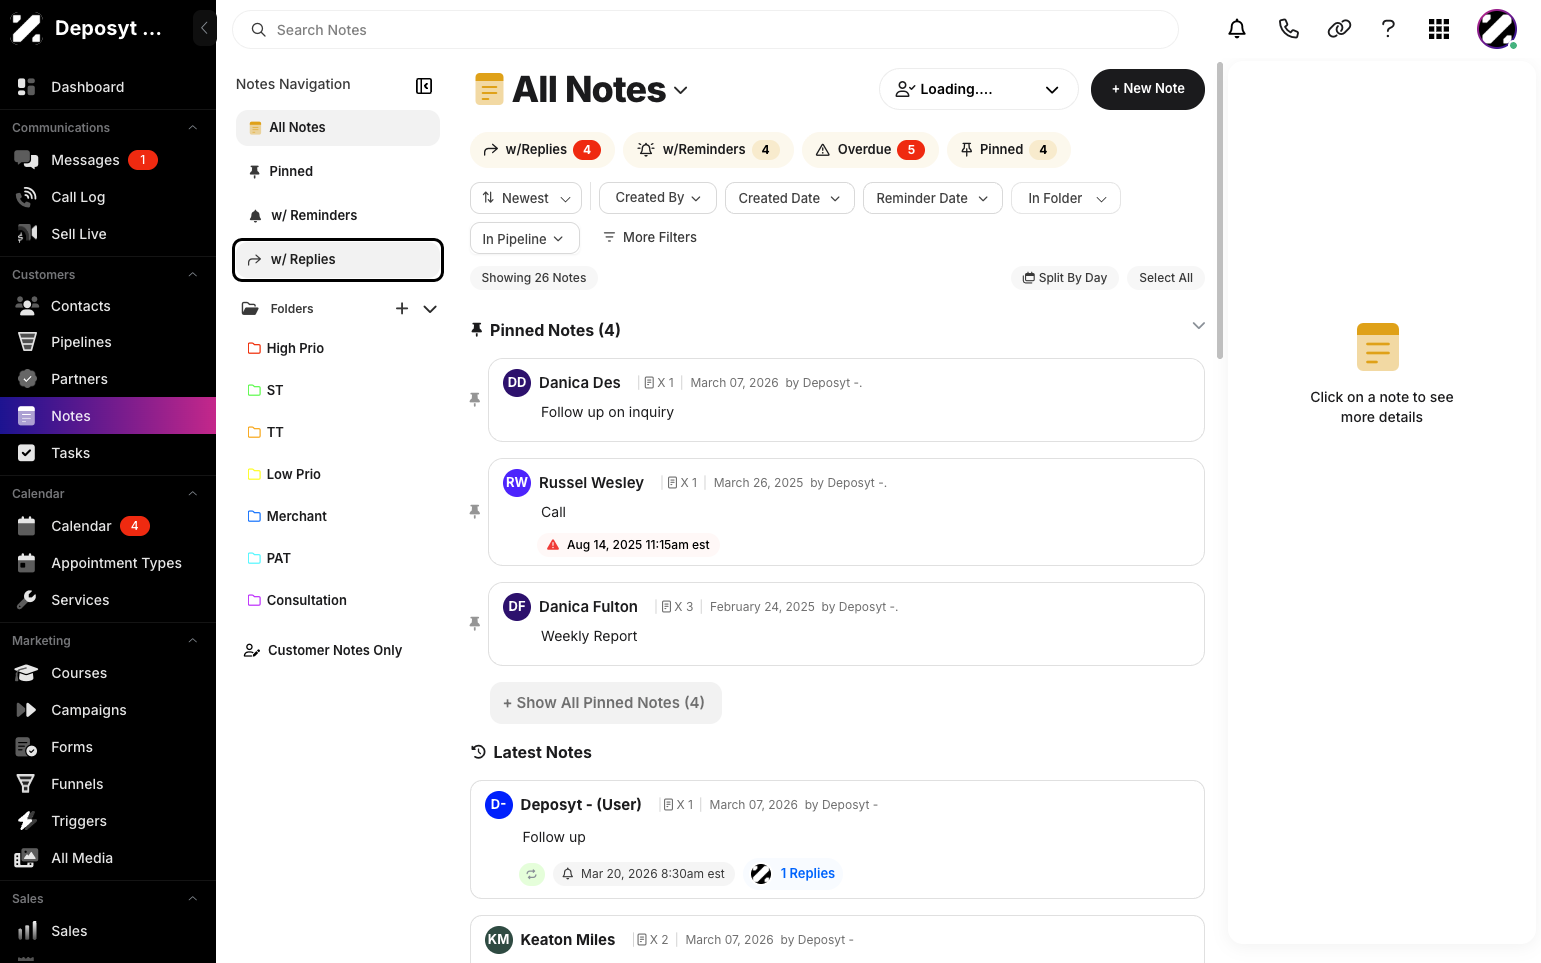Toggle the w/Replies filter chip
Screen dimensions: 1541x963
coord(541,150)
